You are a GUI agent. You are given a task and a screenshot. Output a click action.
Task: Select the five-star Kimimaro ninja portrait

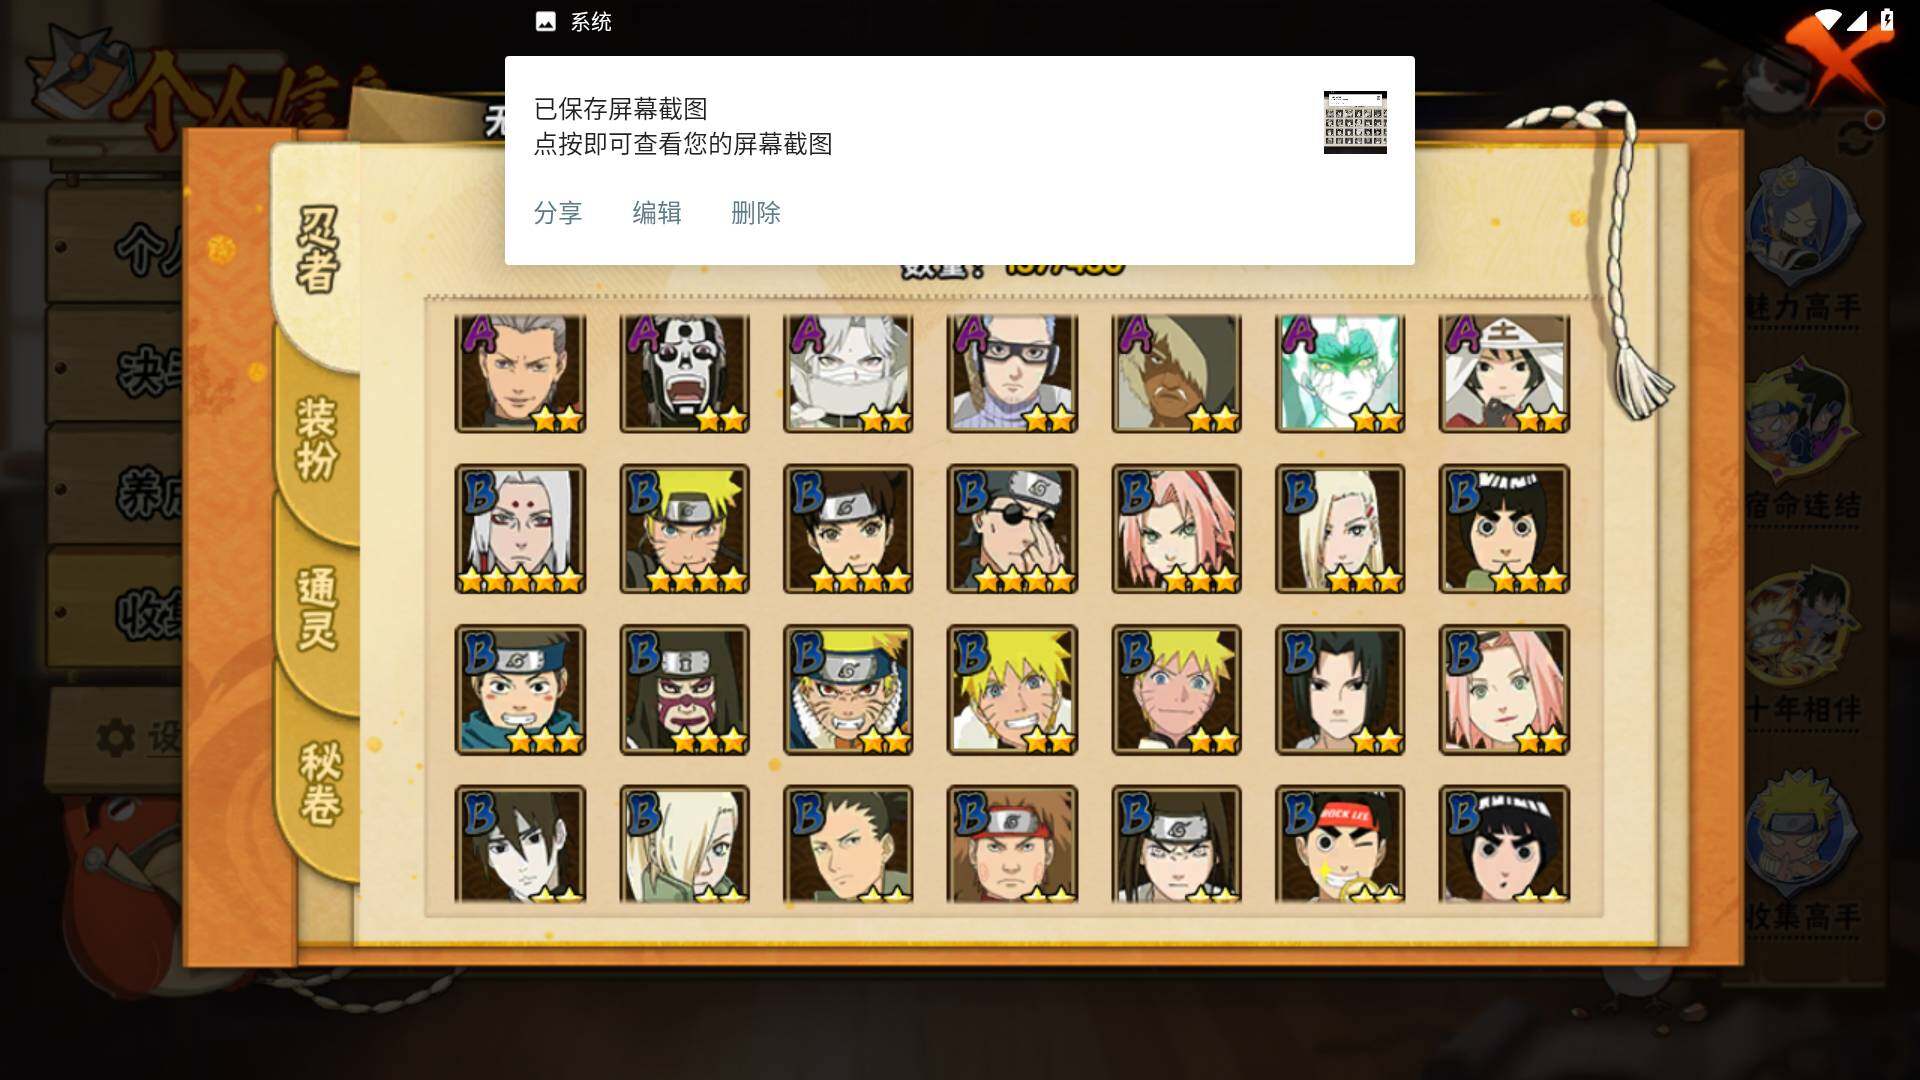pos(520,529)
